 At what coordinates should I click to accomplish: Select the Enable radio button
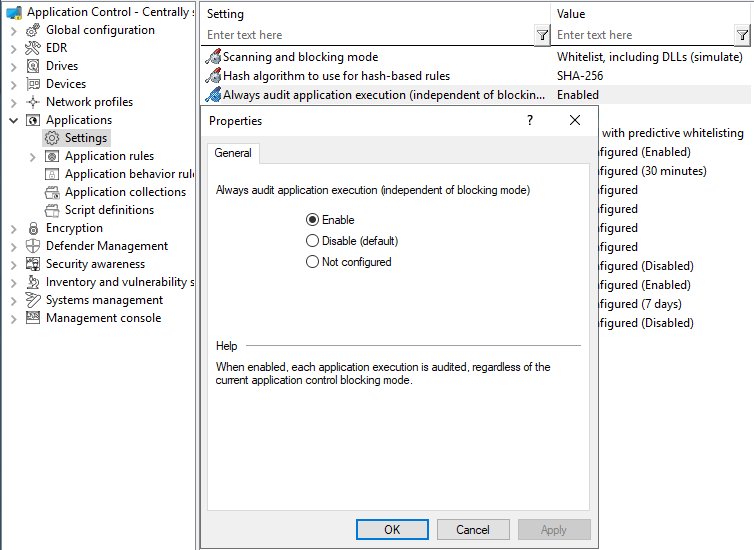point(313,220)
